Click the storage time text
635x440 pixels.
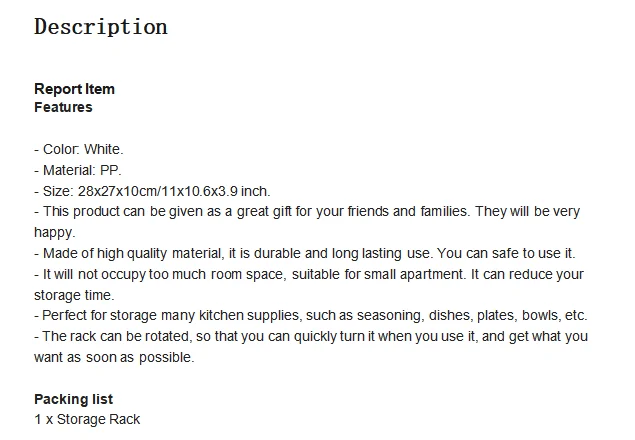(74, 295)
